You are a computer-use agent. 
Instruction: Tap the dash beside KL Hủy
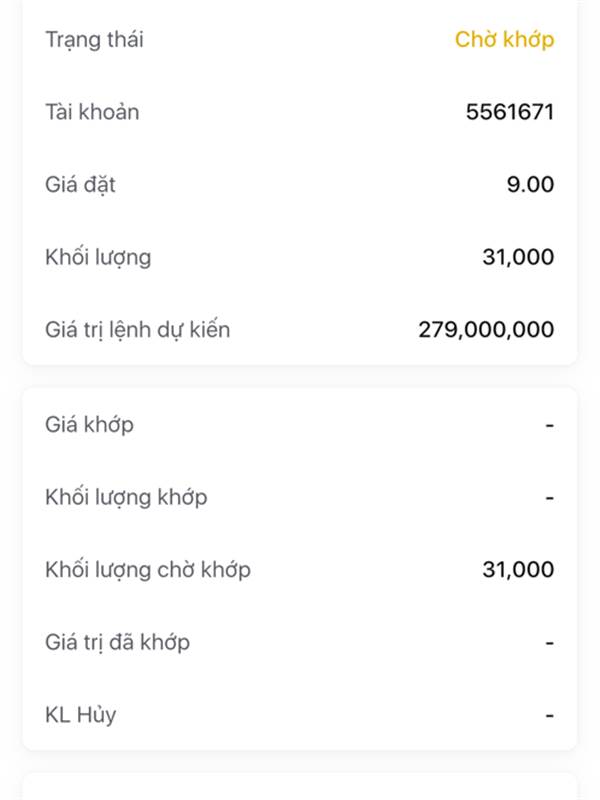click(x=549, y=715)
